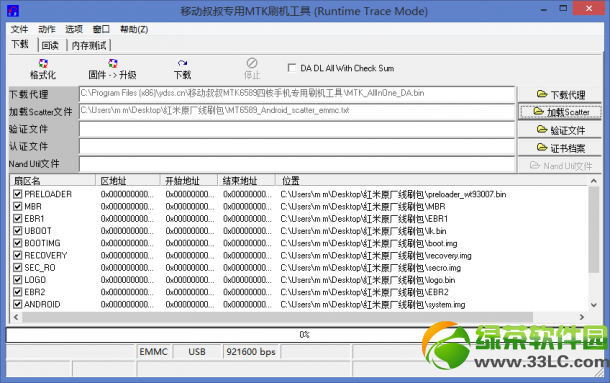Screen dimensions: 610x383
Task: Uncheck the EBR1 partition checkbox
Action: (x=18, y=218)
